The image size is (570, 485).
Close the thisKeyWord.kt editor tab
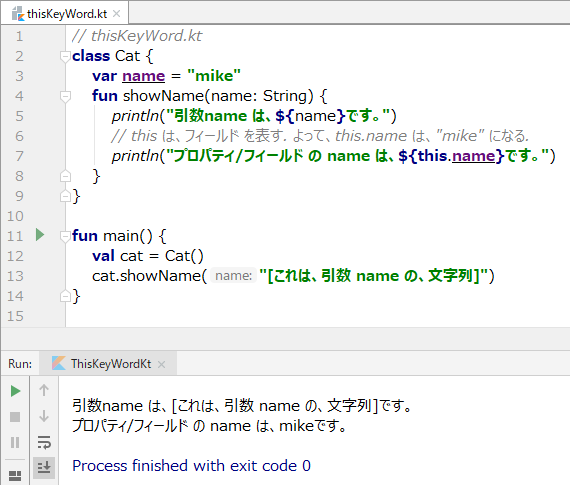click(117, 14)
